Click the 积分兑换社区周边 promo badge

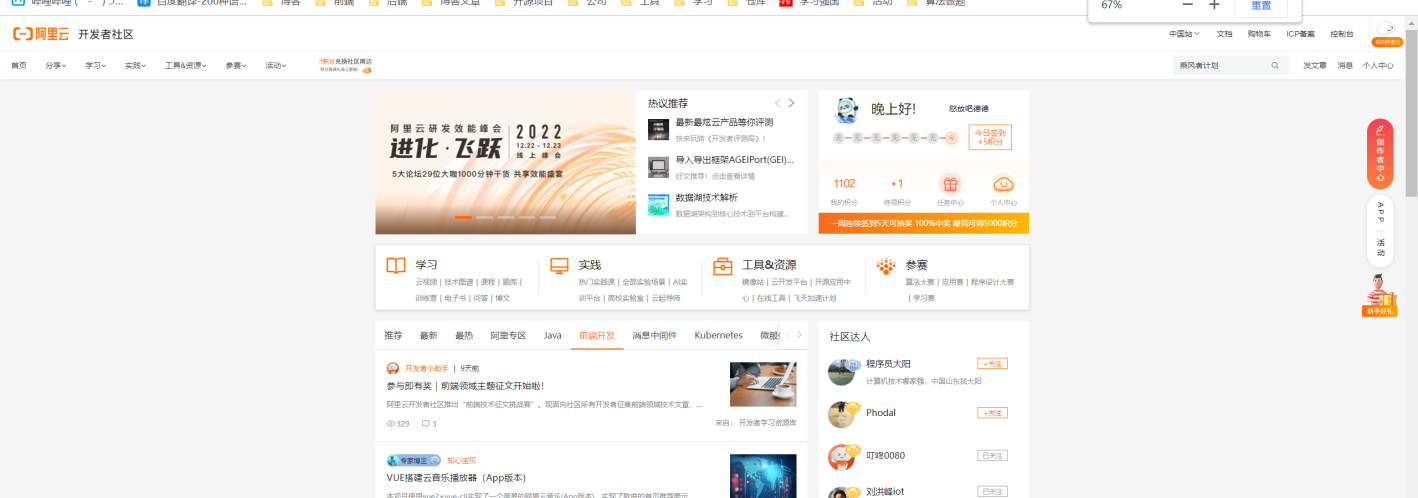346,65
